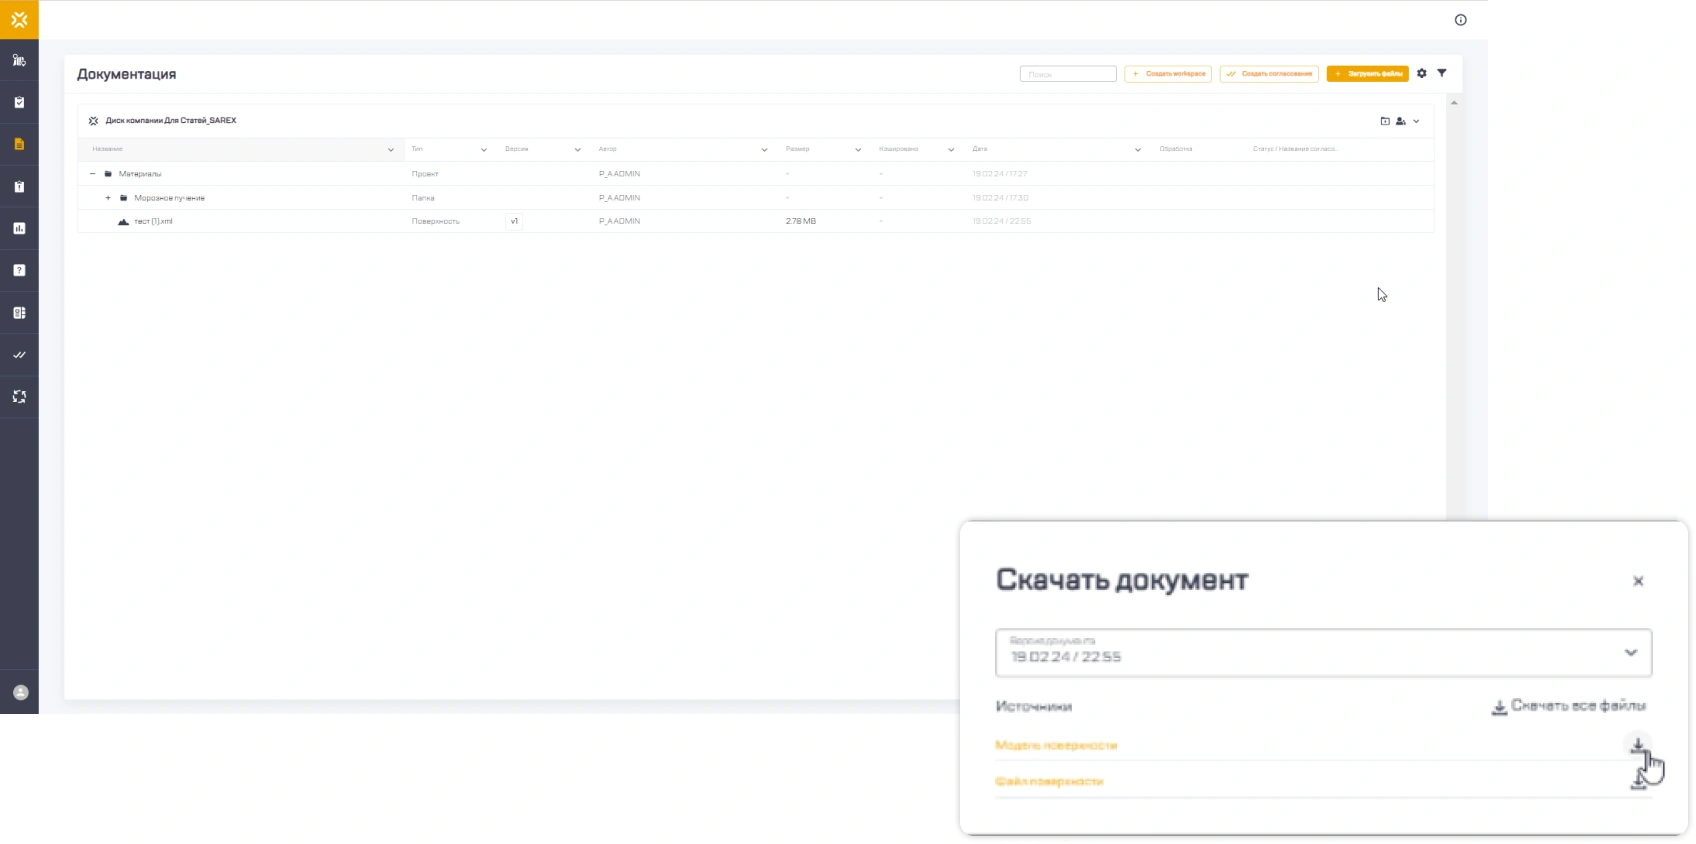
Task: Click the Создать workspace button
Action: coord(1168,74)
